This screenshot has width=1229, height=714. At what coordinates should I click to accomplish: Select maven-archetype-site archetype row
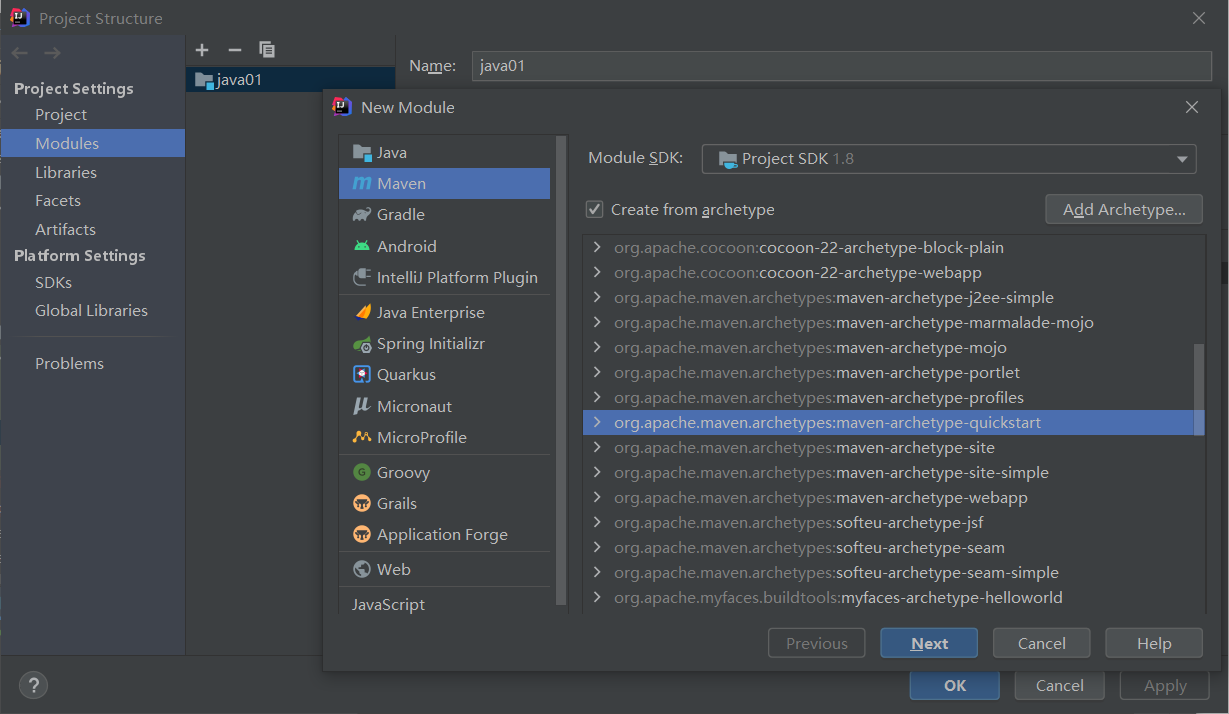[x=894, y=447]
